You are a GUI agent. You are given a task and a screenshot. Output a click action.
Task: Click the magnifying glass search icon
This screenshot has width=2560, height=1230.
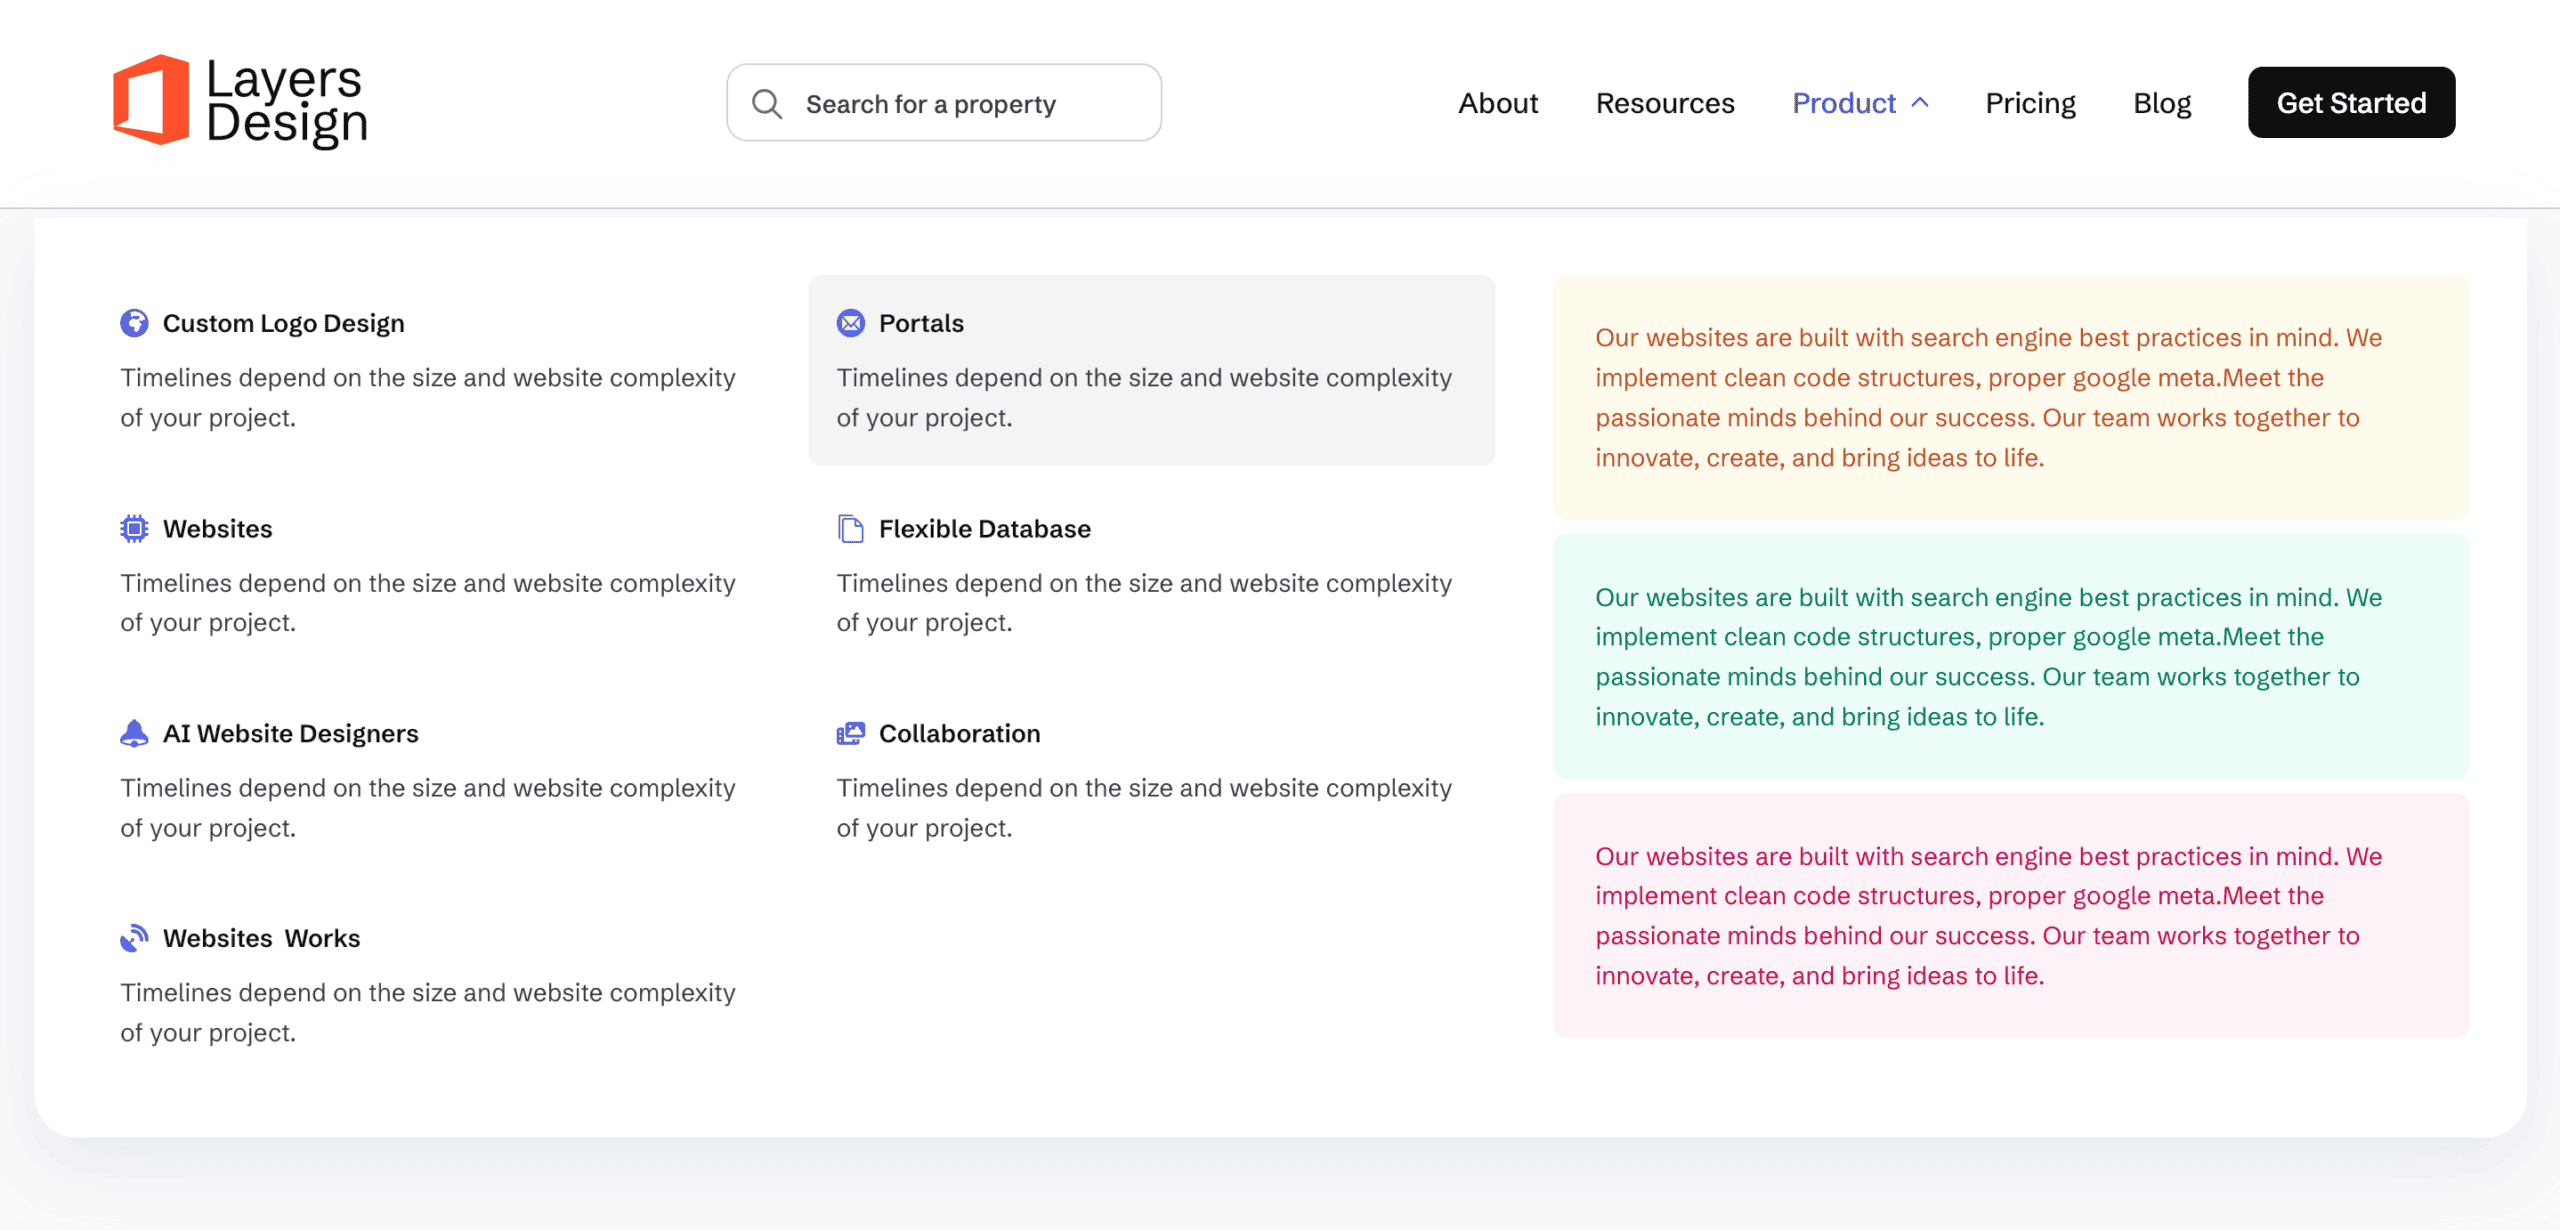point(767,104)
